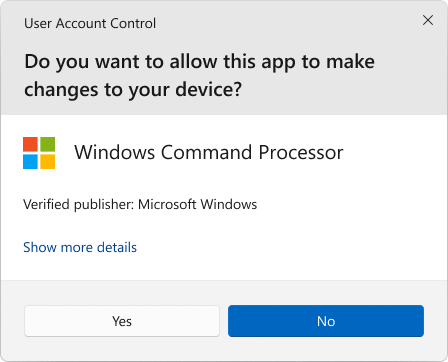The width and height of the screenshot is (448, 362).
Task: Click the blue square of Windows logo
Action: (30, 162)
